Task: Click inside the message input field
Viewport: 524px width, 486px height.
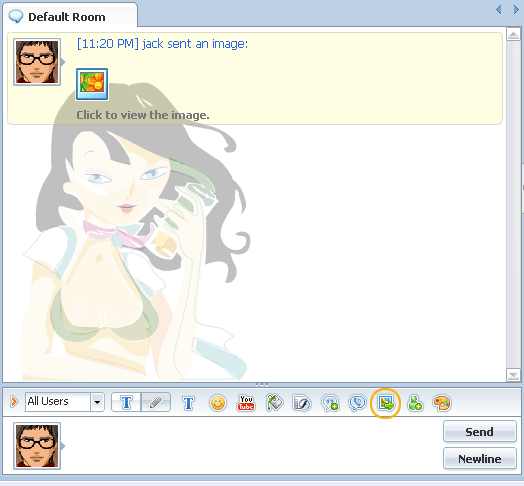Action: pos(252,445)
